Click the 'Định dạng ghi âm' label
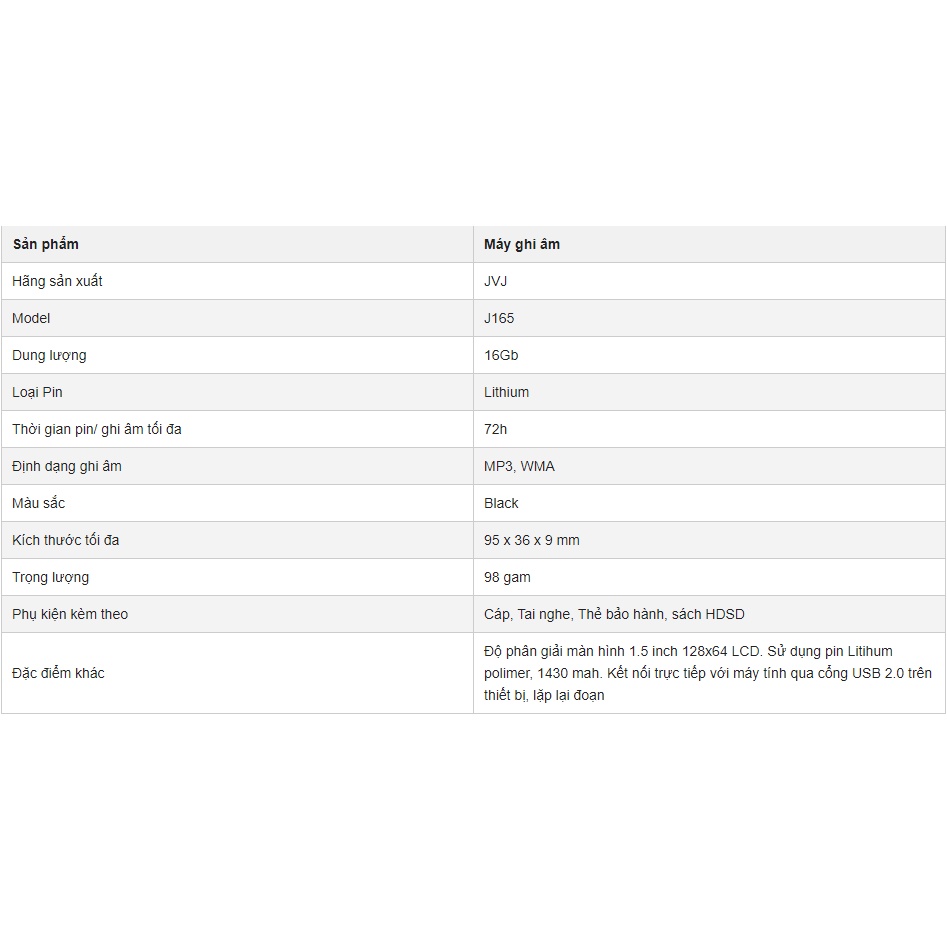This screenshot has width=947, height=947. click(x=66, y=466)
